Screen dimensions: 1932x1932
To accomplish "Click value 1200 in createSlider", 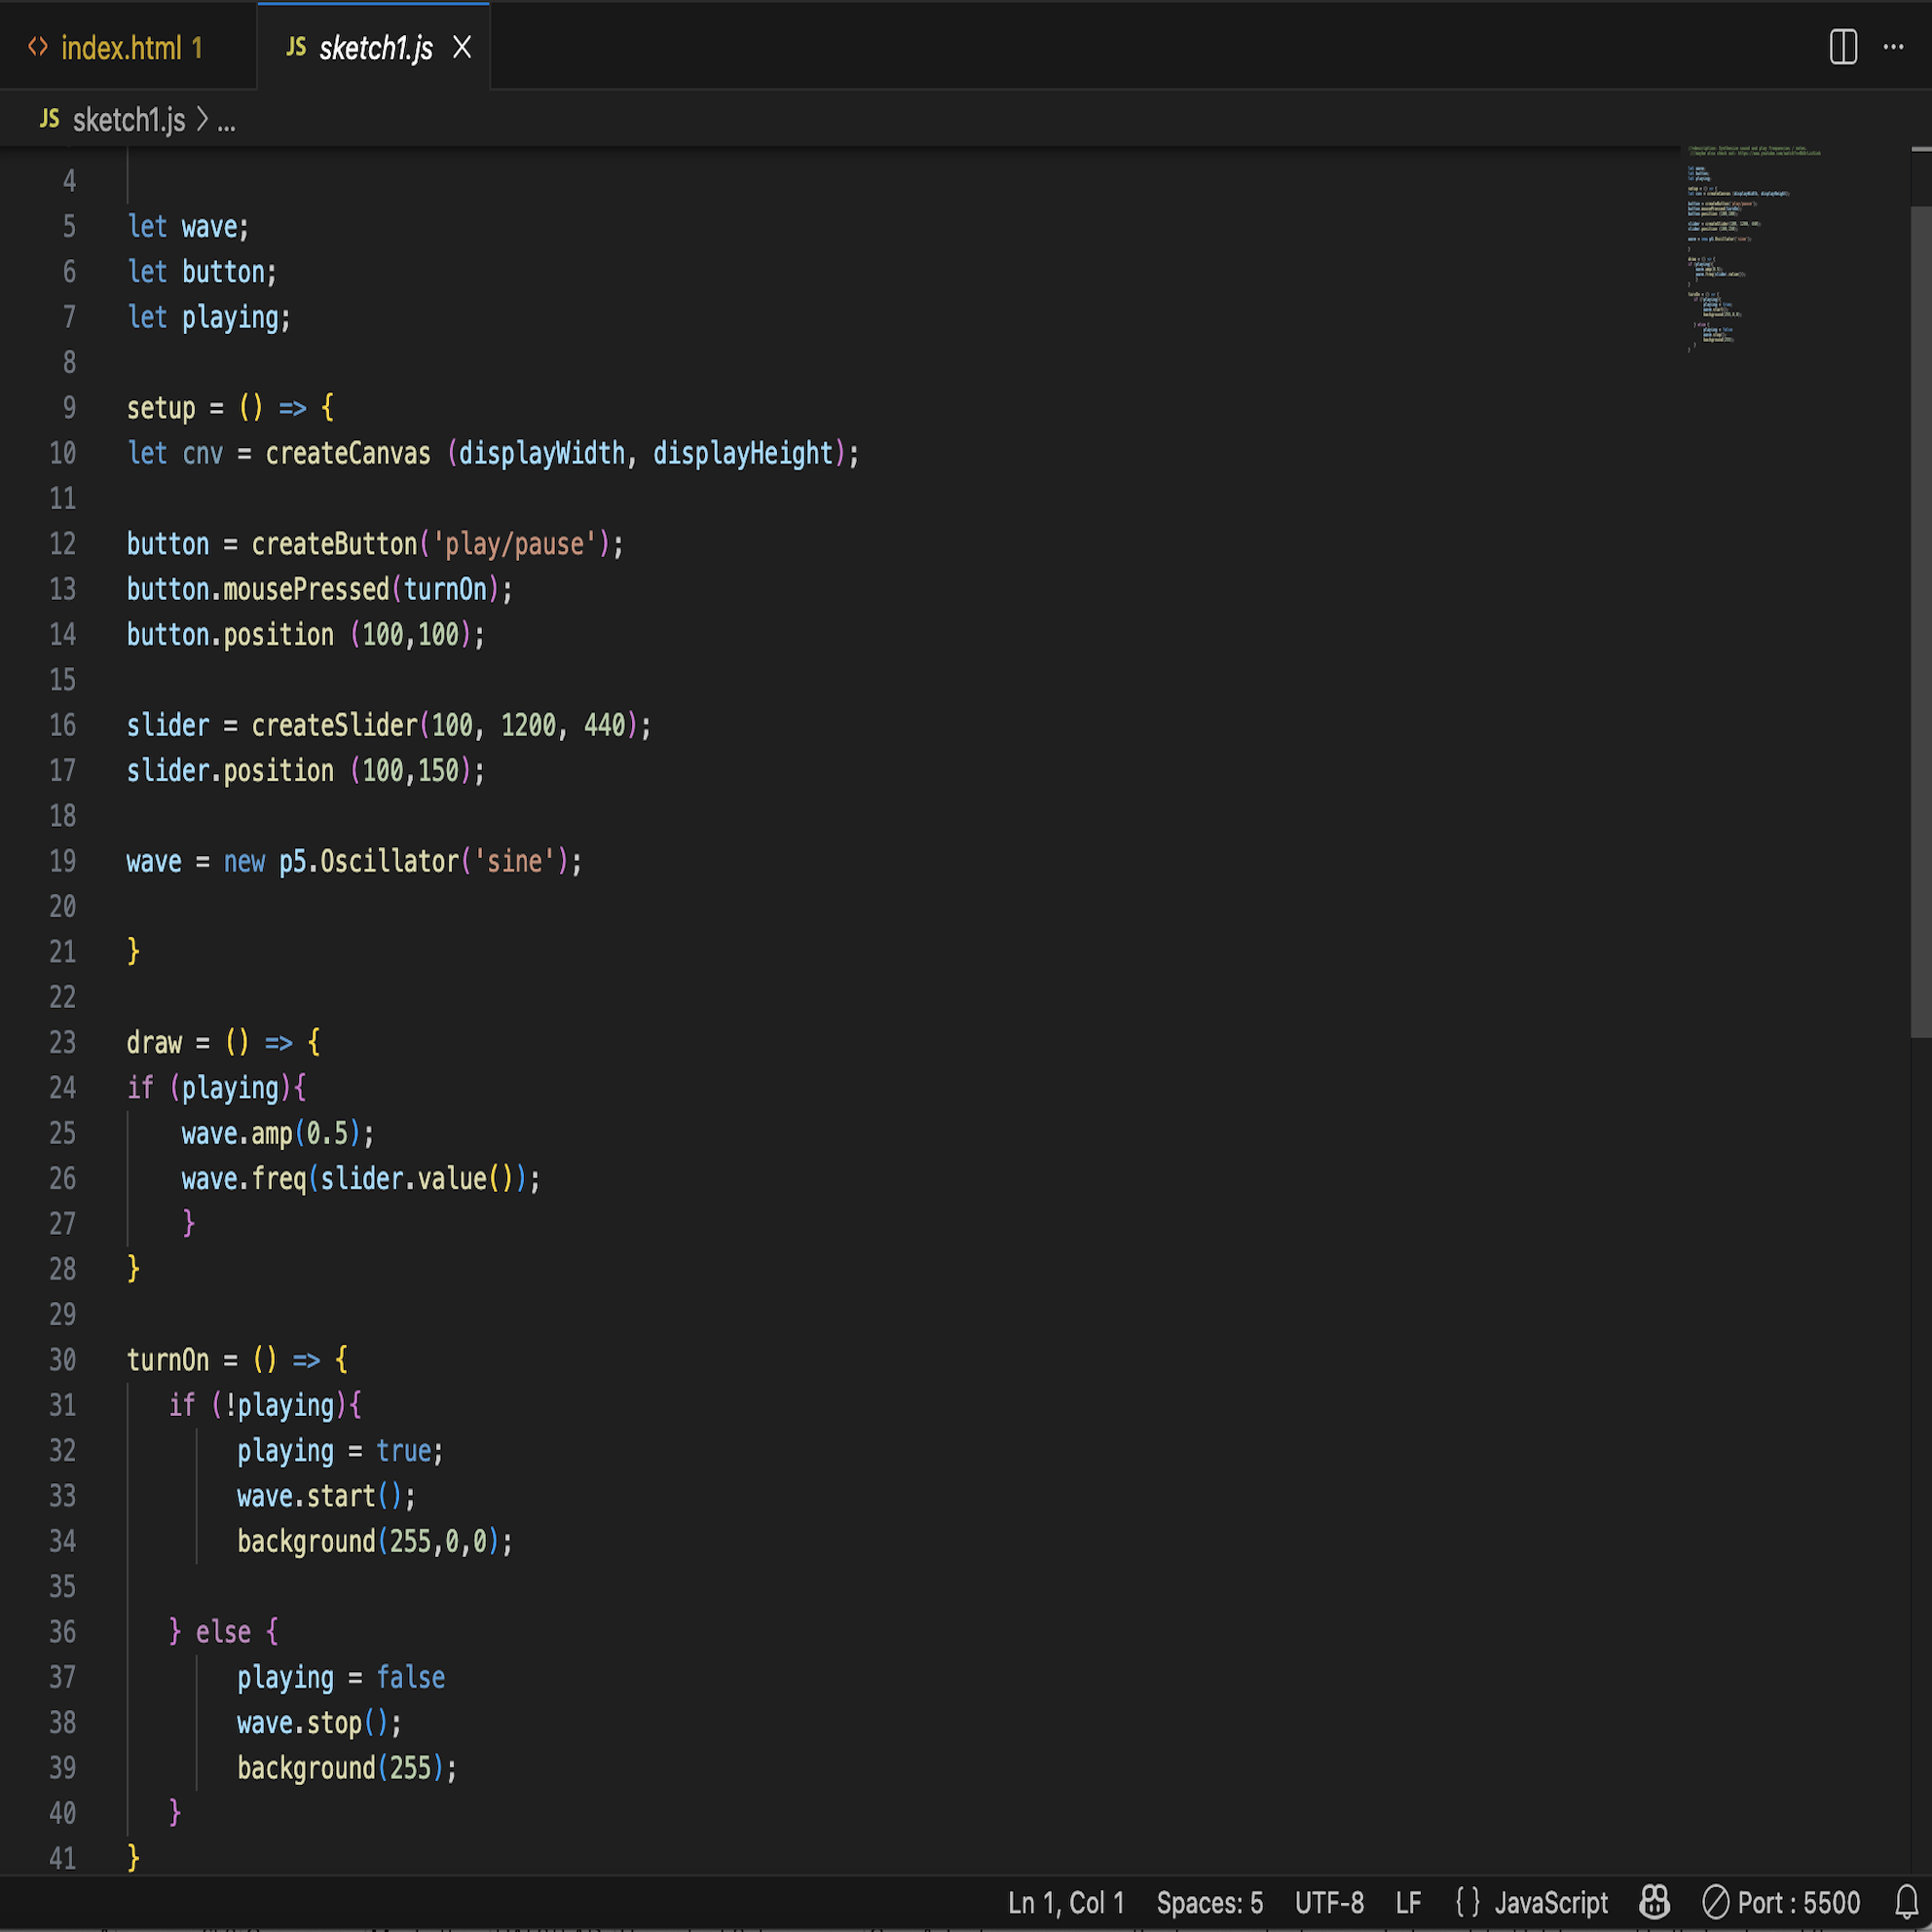I will (528, 726).
